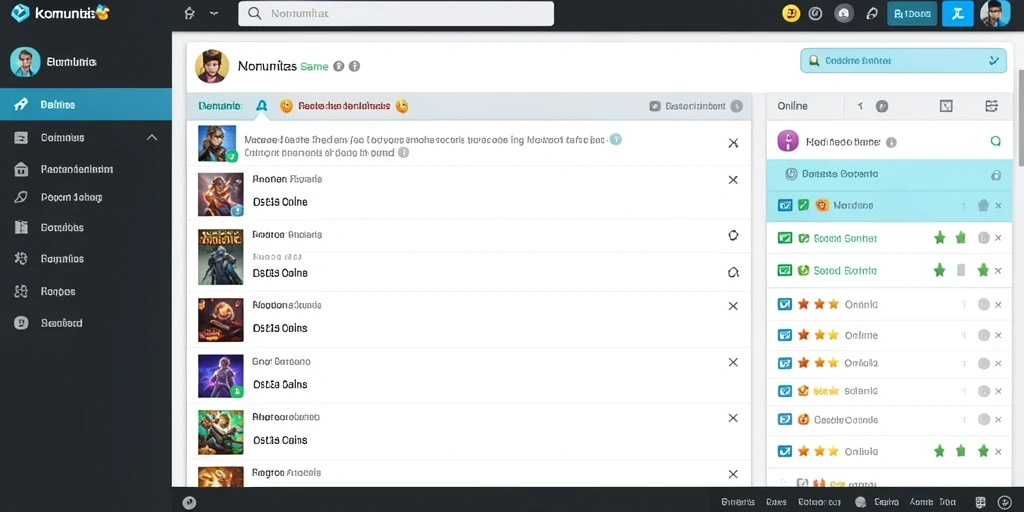Viewport: 1024px width, 512px height.
Task: Expand the chevron beside the home icon
Action: tap(214, 13)
